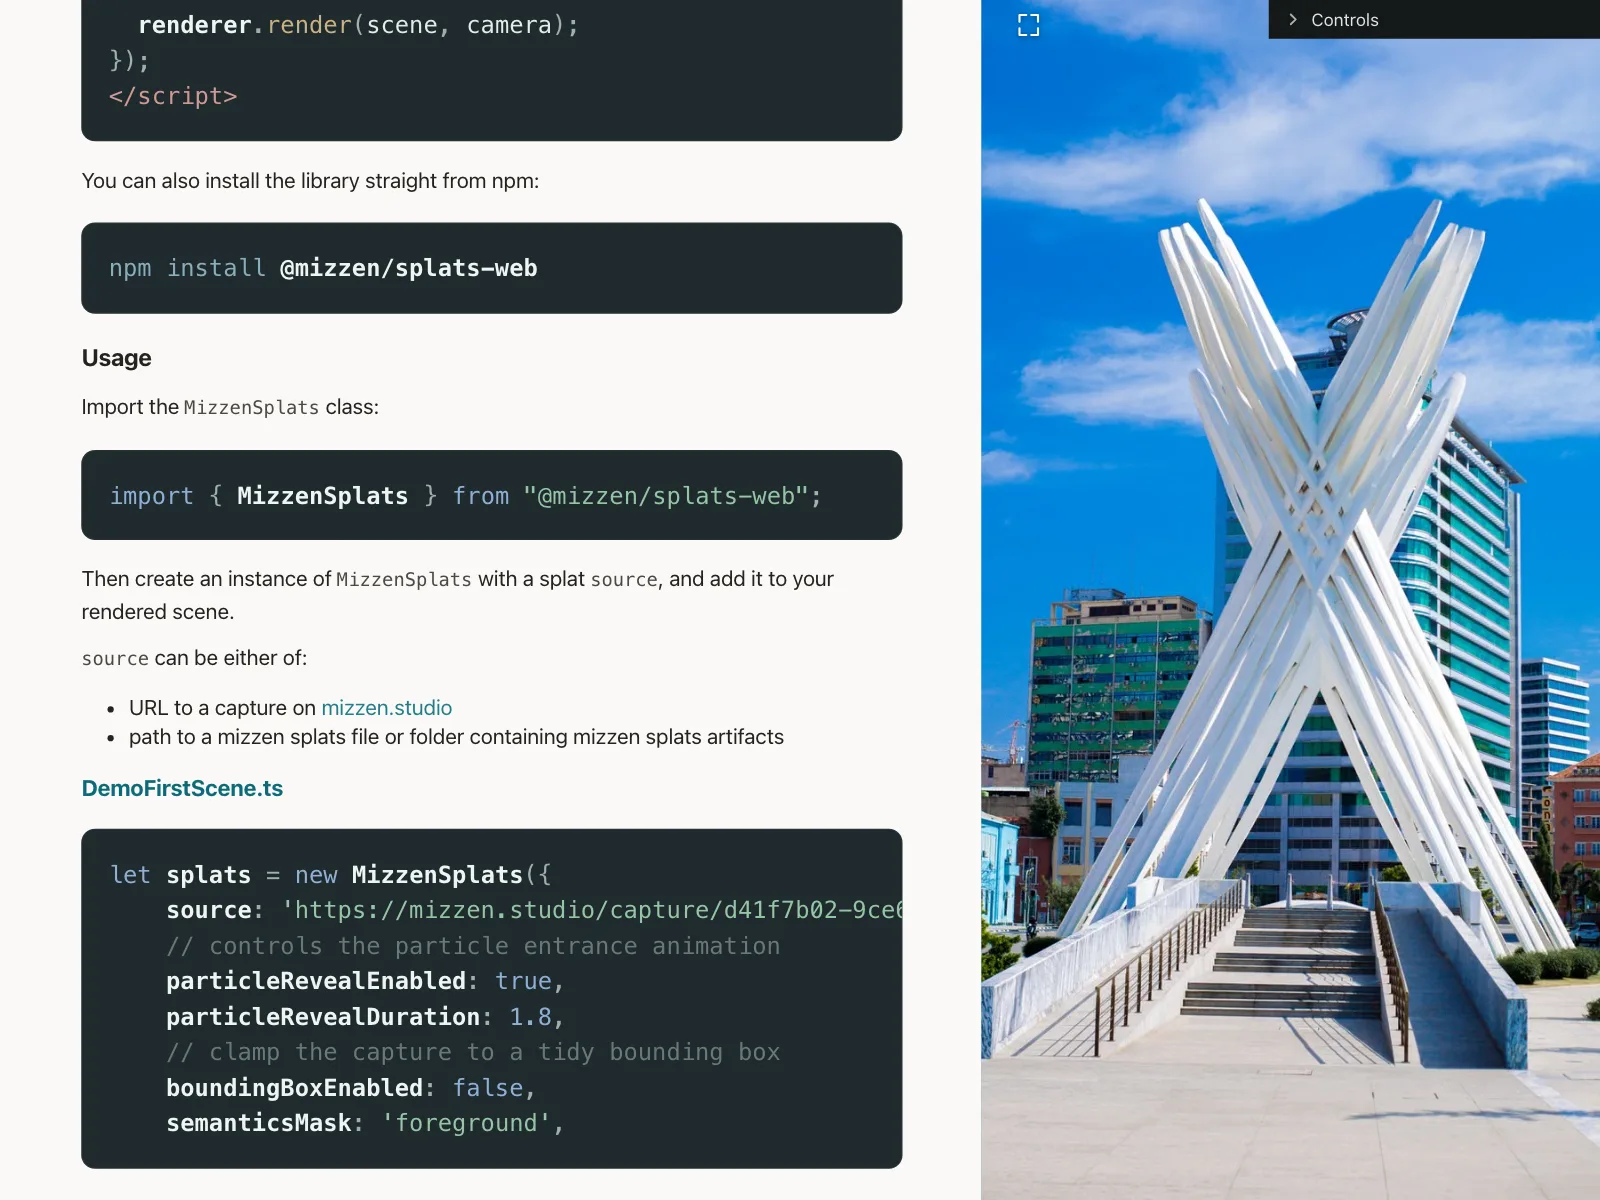Click 'You can also install the library' sentence
The height and width of the screenshot is (1200, 1600).
click(x=310, y=181)
